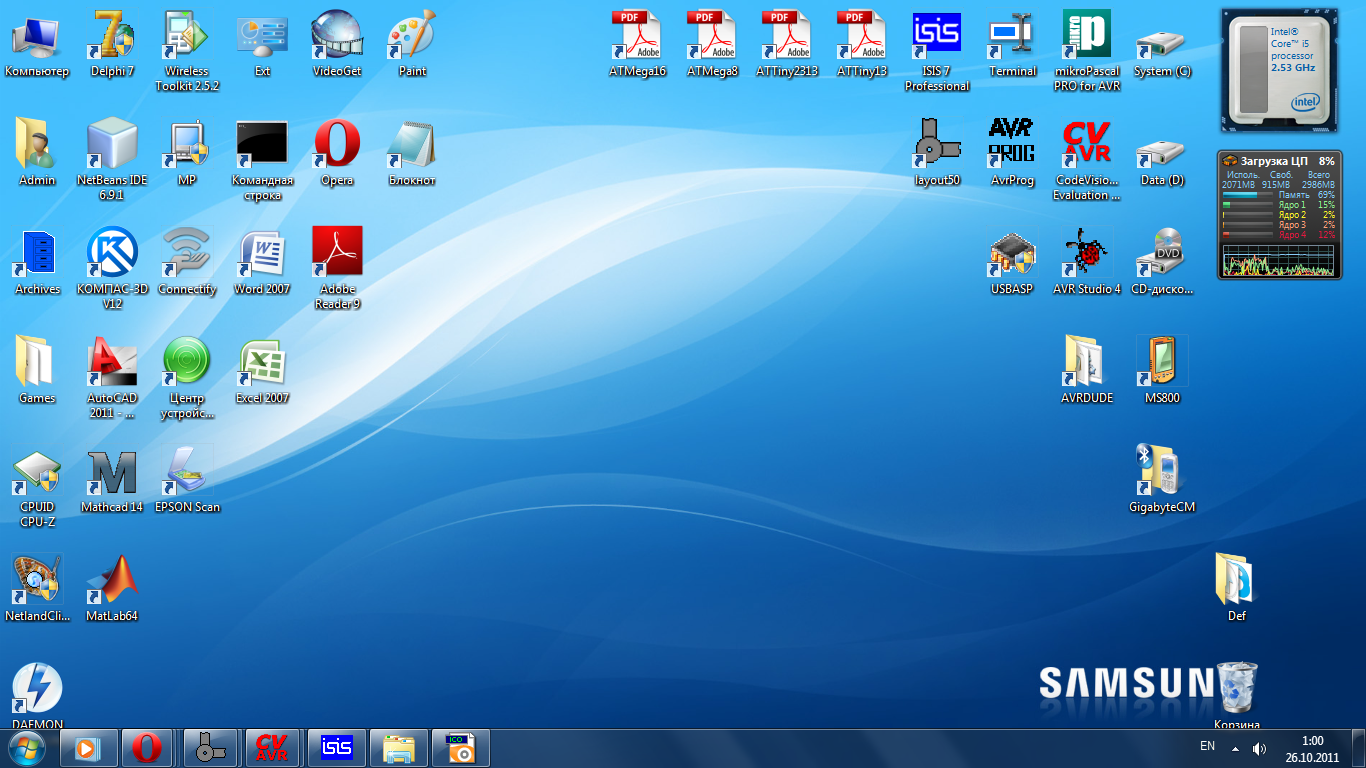Open the AVRDUDE folder shortcut

pos(1086,365)
